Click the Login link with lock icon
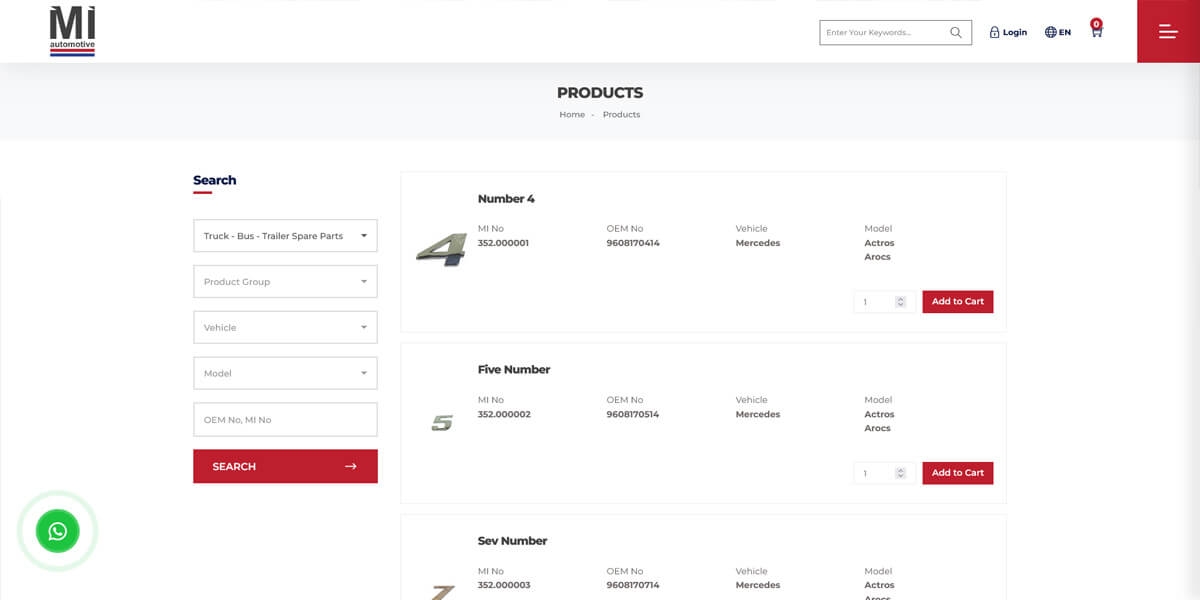1200x600 pixels. [1008, 32]
